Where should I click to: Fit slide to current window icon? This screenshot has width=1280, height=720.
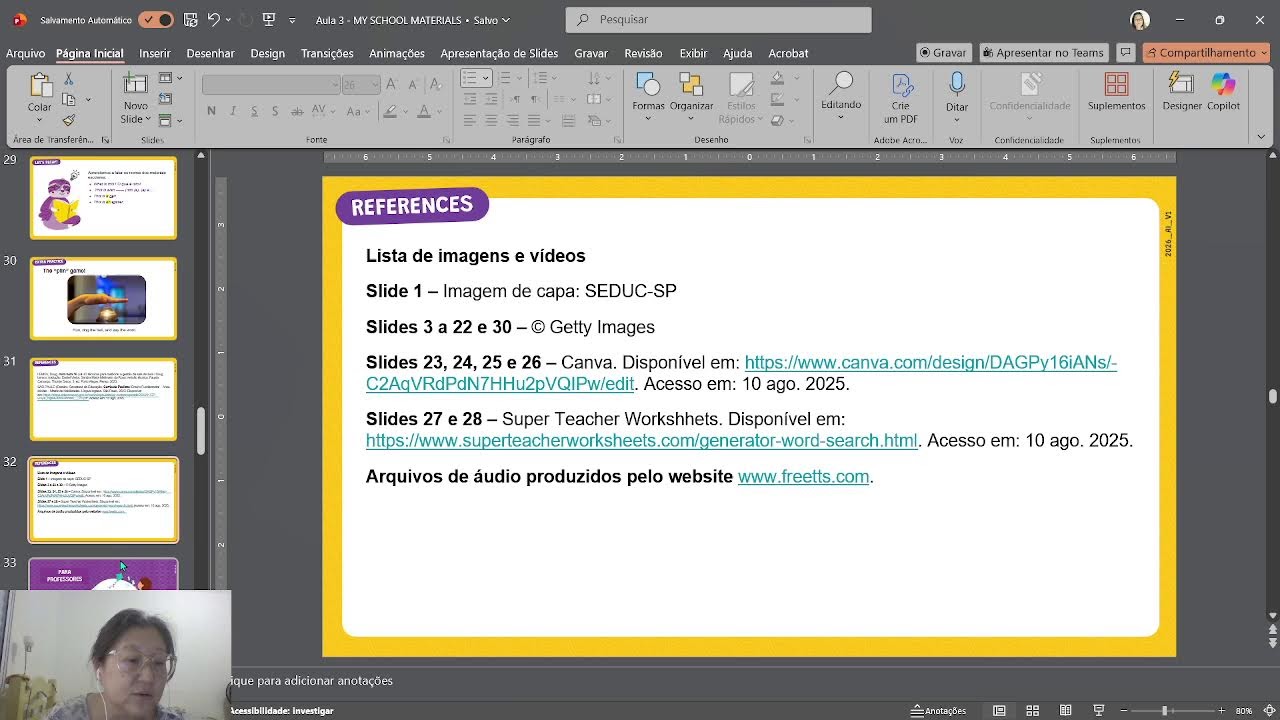(x=1269, y=711)
